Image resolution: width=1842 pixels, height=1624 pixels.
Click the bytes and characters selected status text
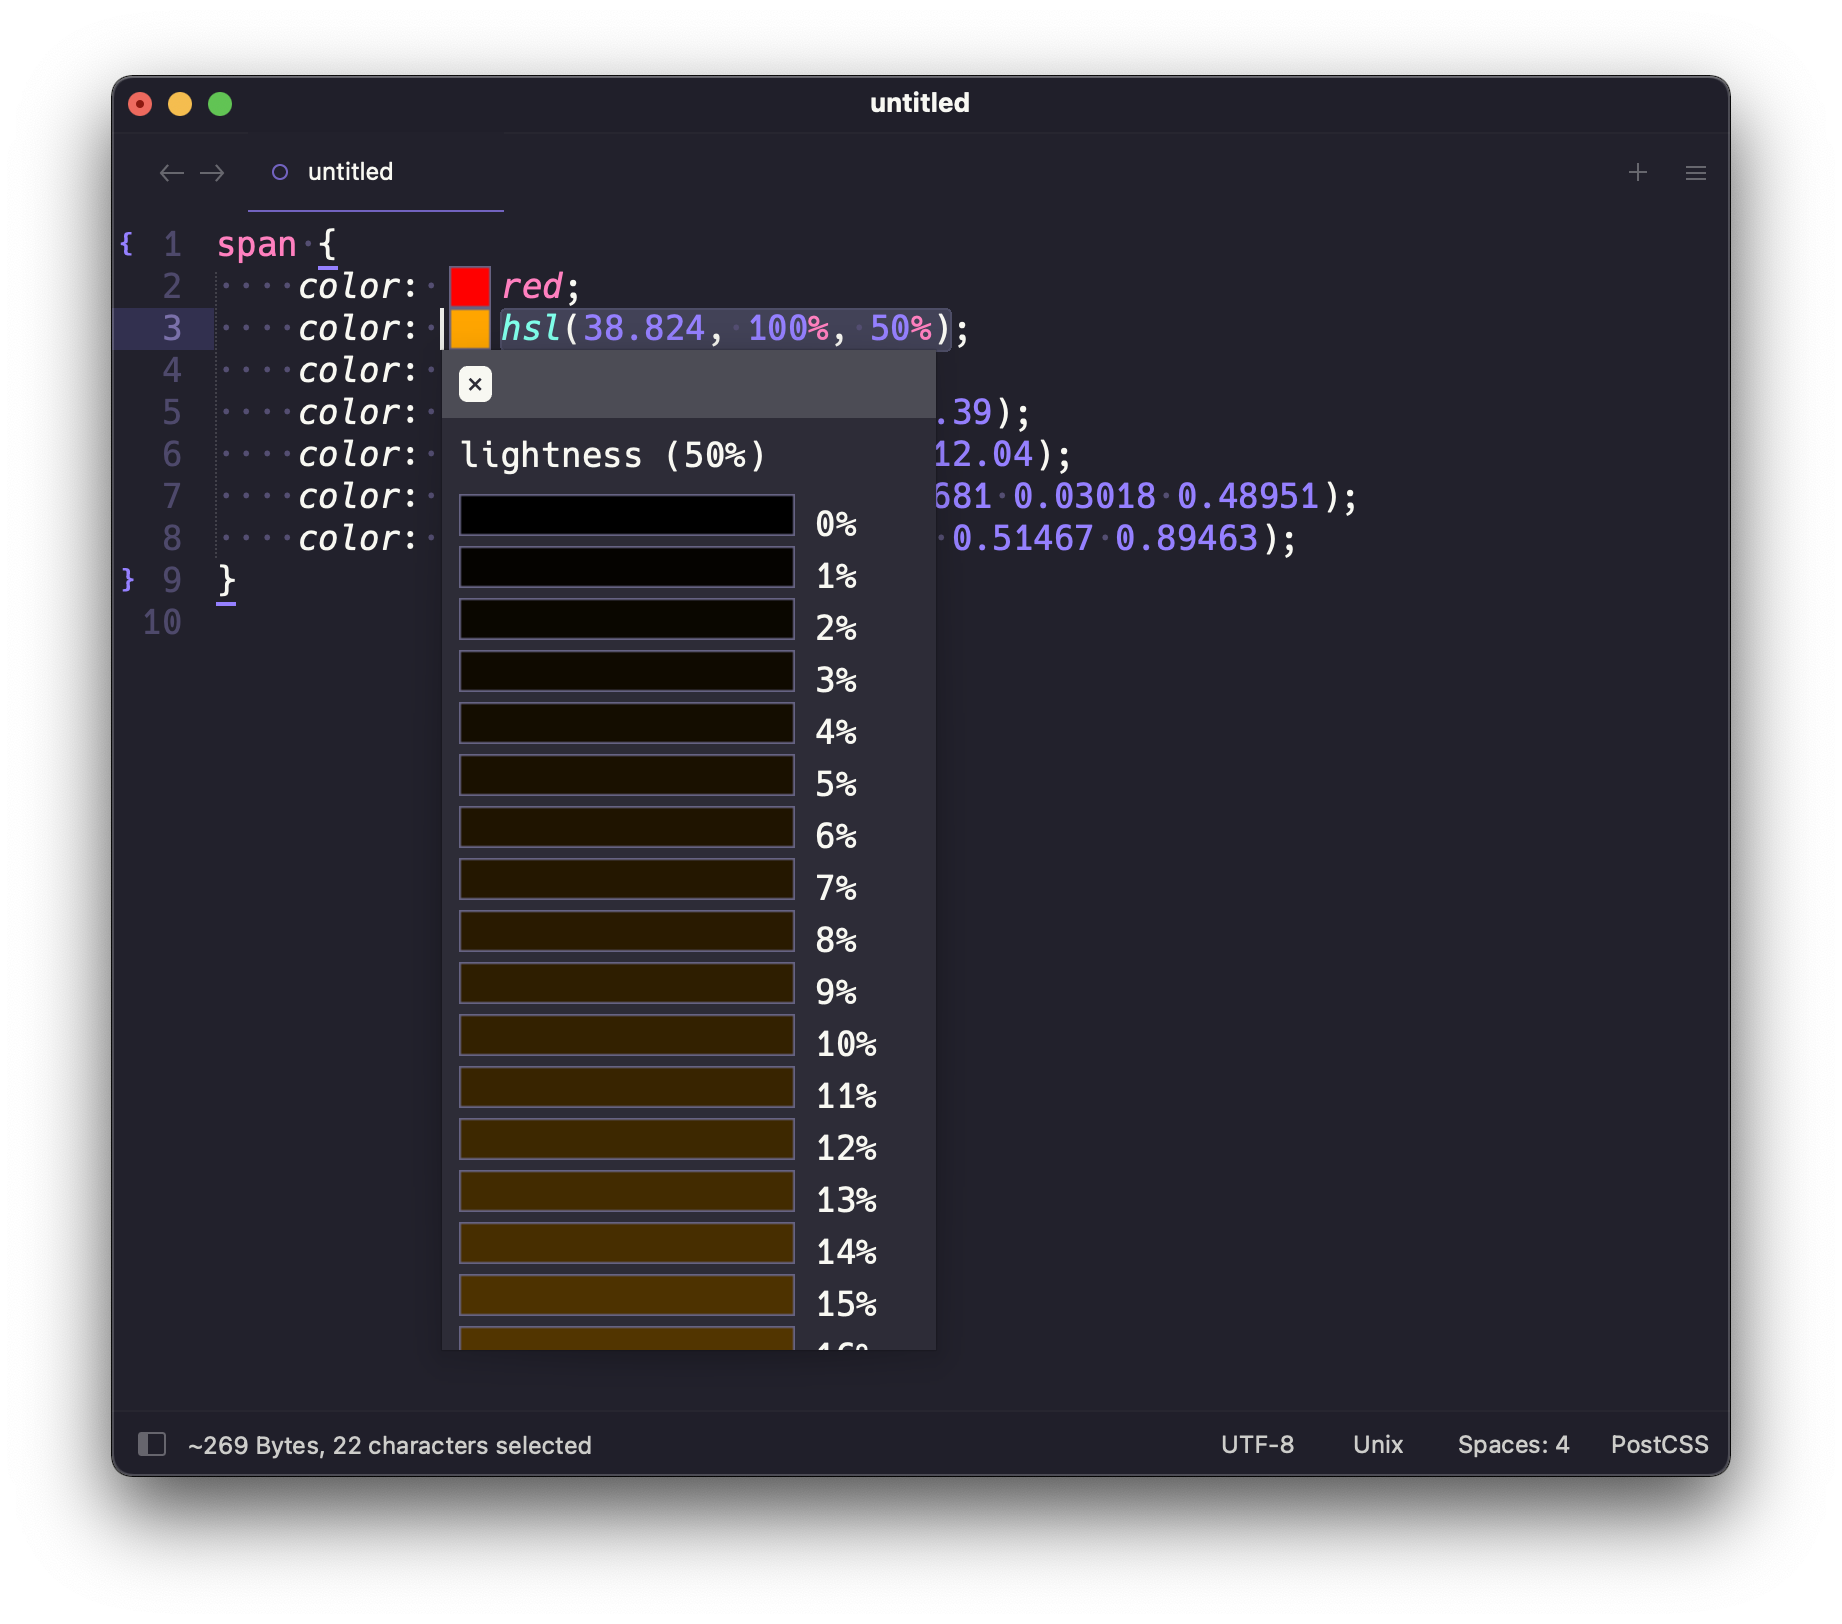pos(390,1445)
